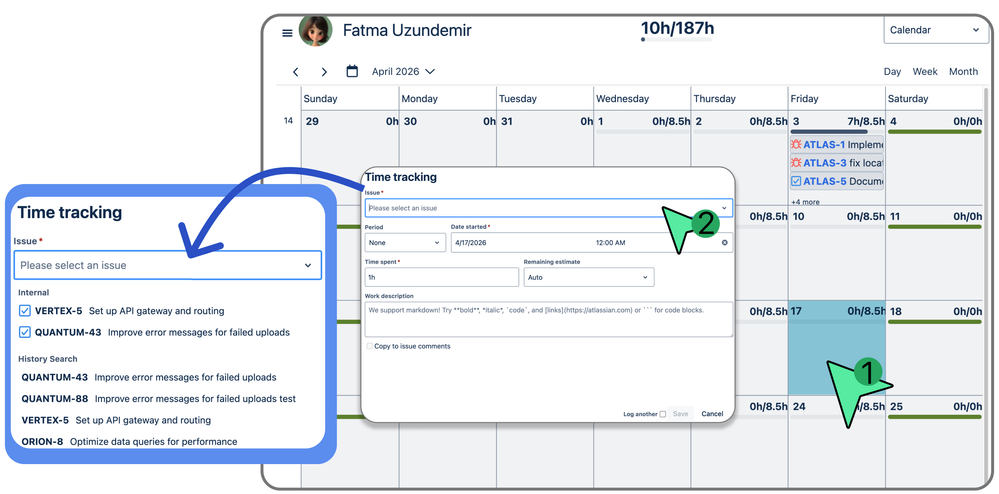
Task: Click into the Work description text area
Action: tap(549, 319)
